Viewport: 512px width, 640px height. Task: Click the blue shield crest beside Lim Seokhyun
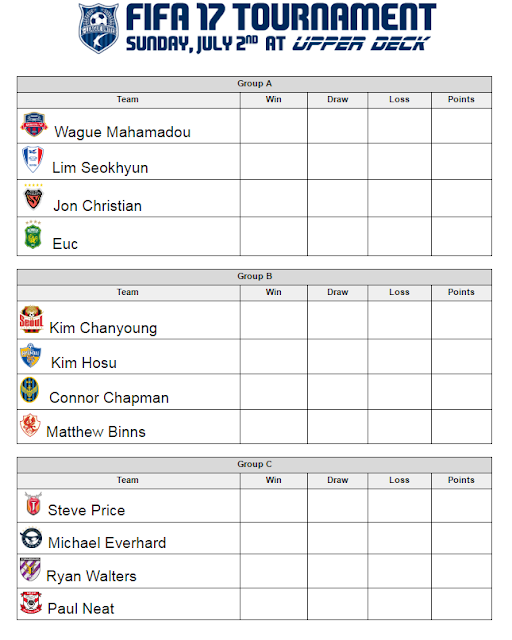tap(33, 159)
